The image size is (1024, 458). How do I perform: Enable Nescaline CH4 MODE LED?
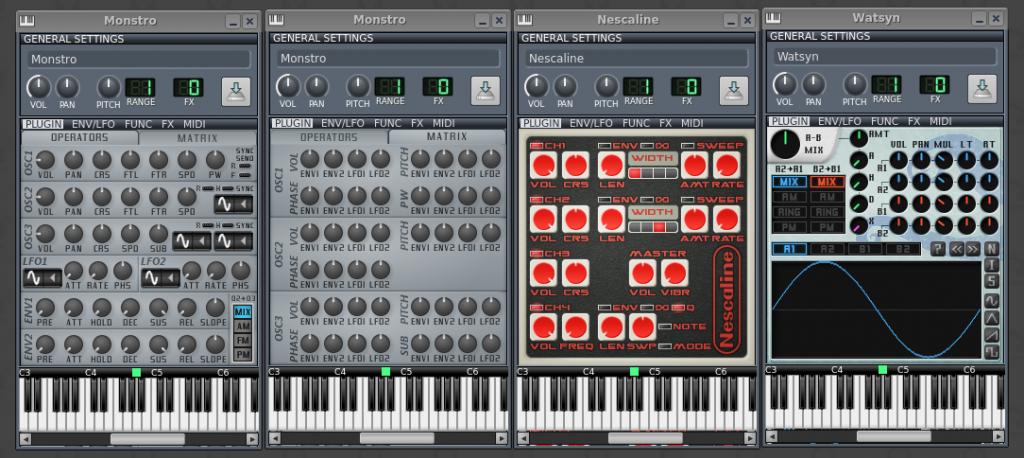665,346
